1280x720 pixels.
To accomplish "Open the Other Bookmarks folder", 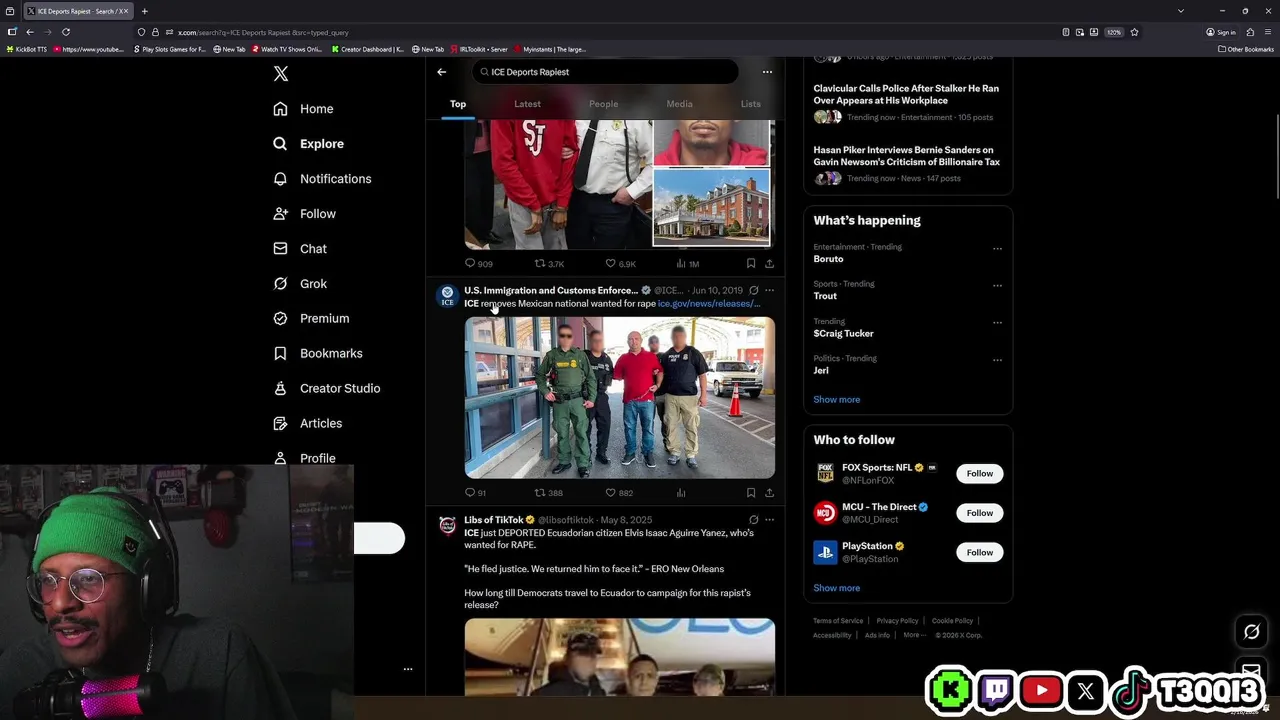I will [1246, 49].
